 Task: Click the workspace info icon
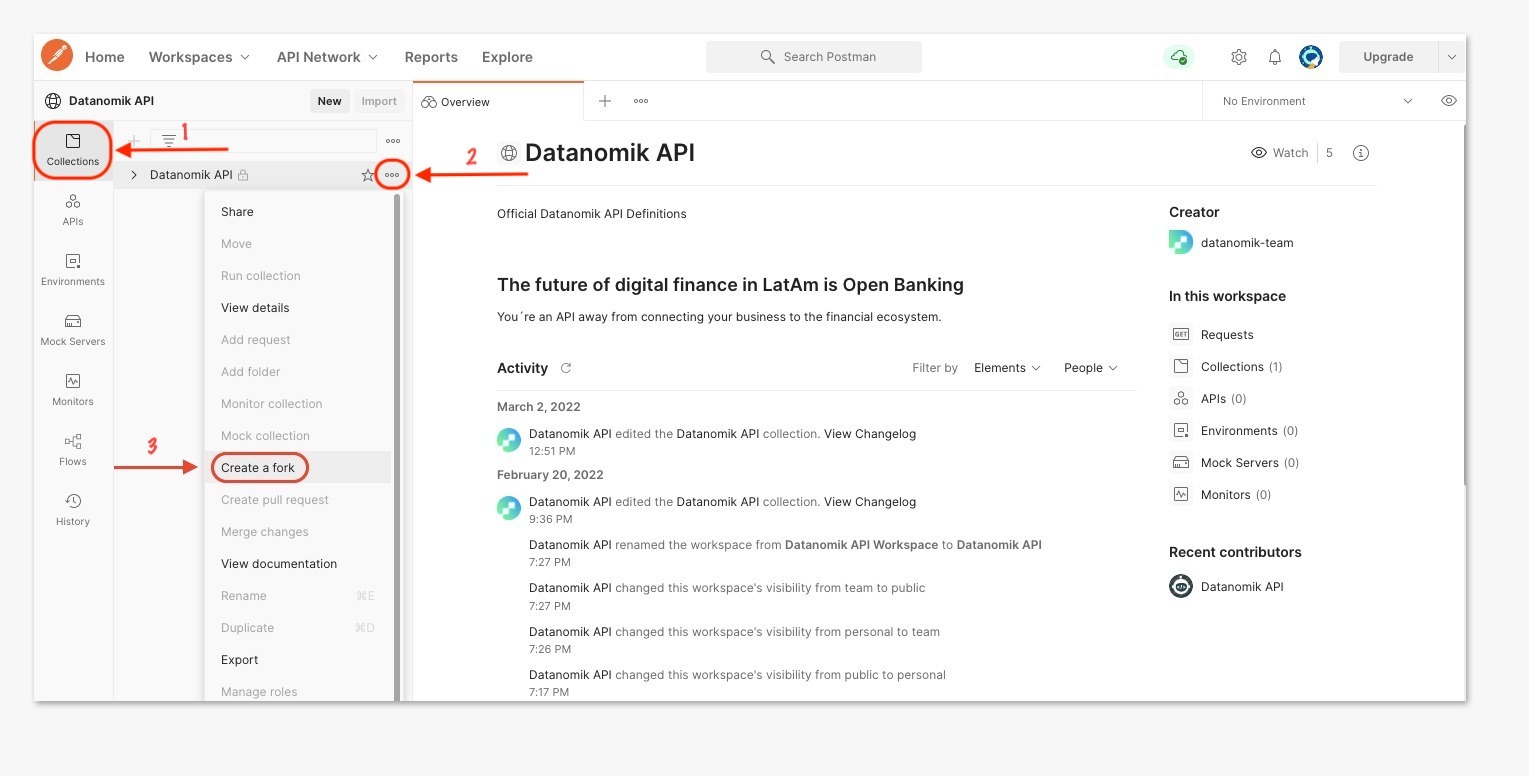[x=1361, y=153]
